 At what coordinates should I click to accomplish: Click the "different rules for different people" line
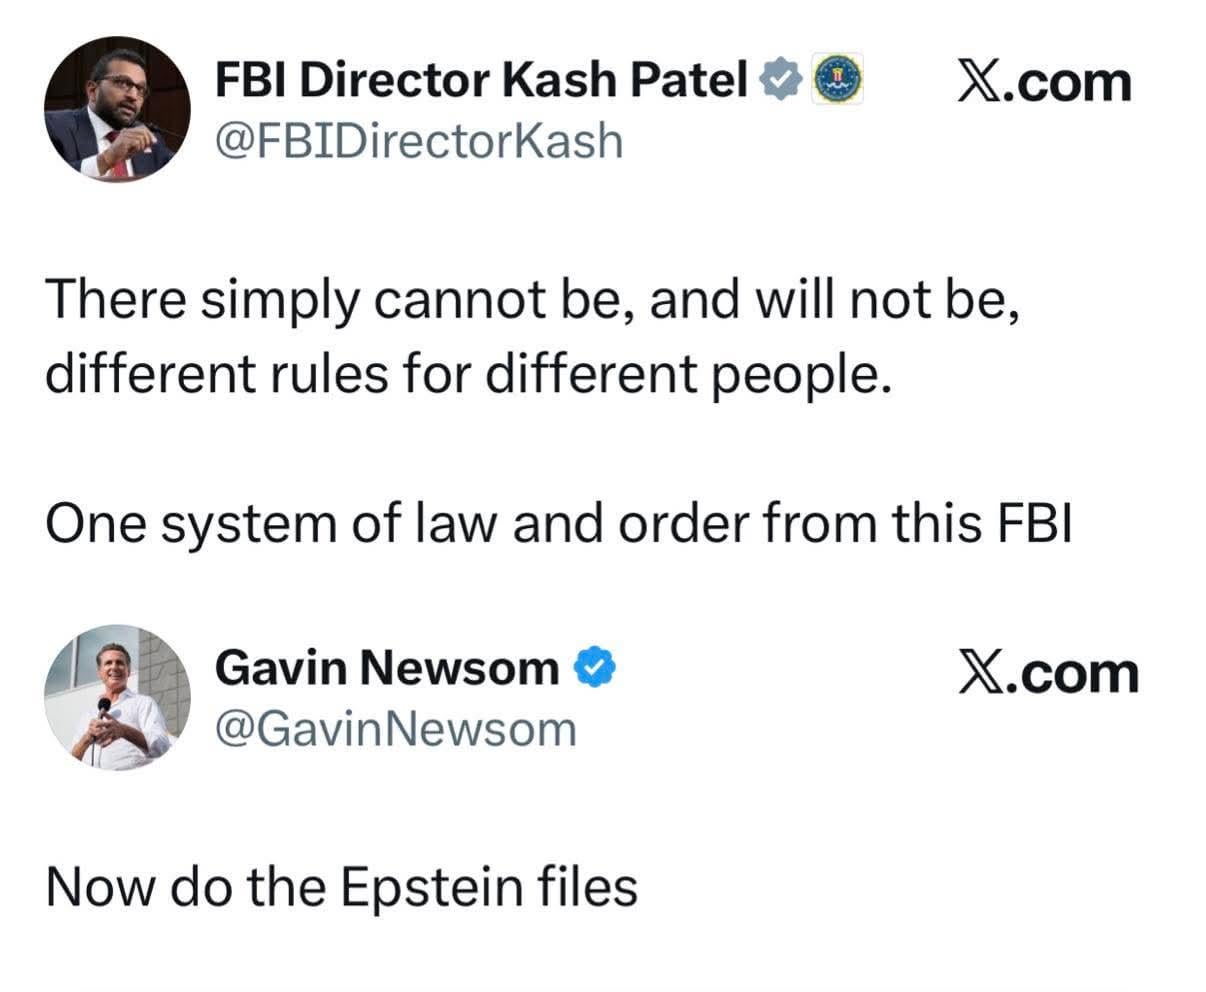pyautogui.click(x=466, y=373)
